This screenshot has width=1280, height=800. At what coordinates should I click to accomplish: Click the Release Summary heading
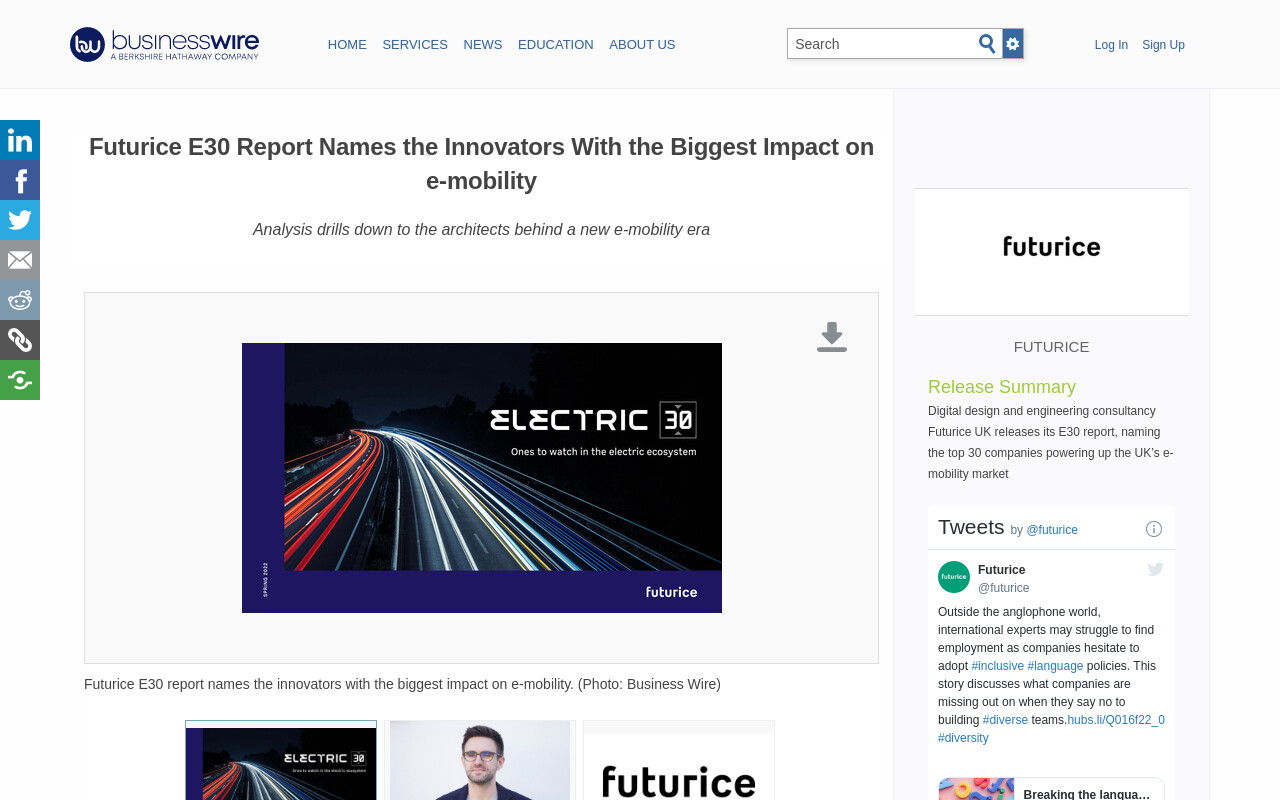coord(1002,387)
